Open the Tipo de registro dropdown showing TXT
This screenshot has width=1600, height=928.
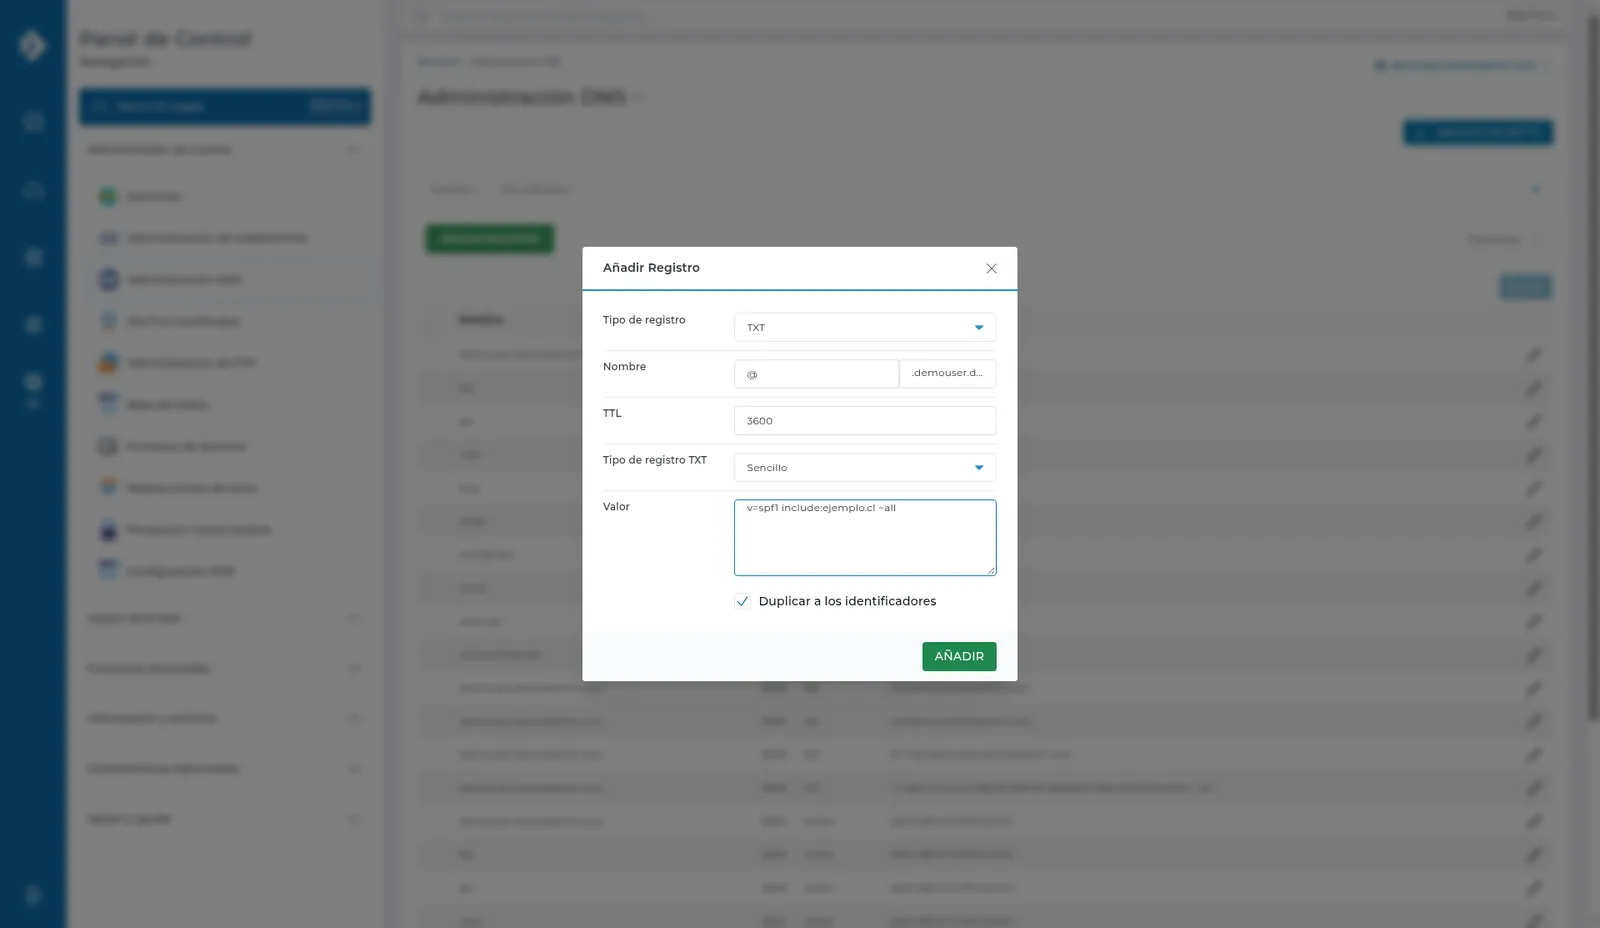865,327
